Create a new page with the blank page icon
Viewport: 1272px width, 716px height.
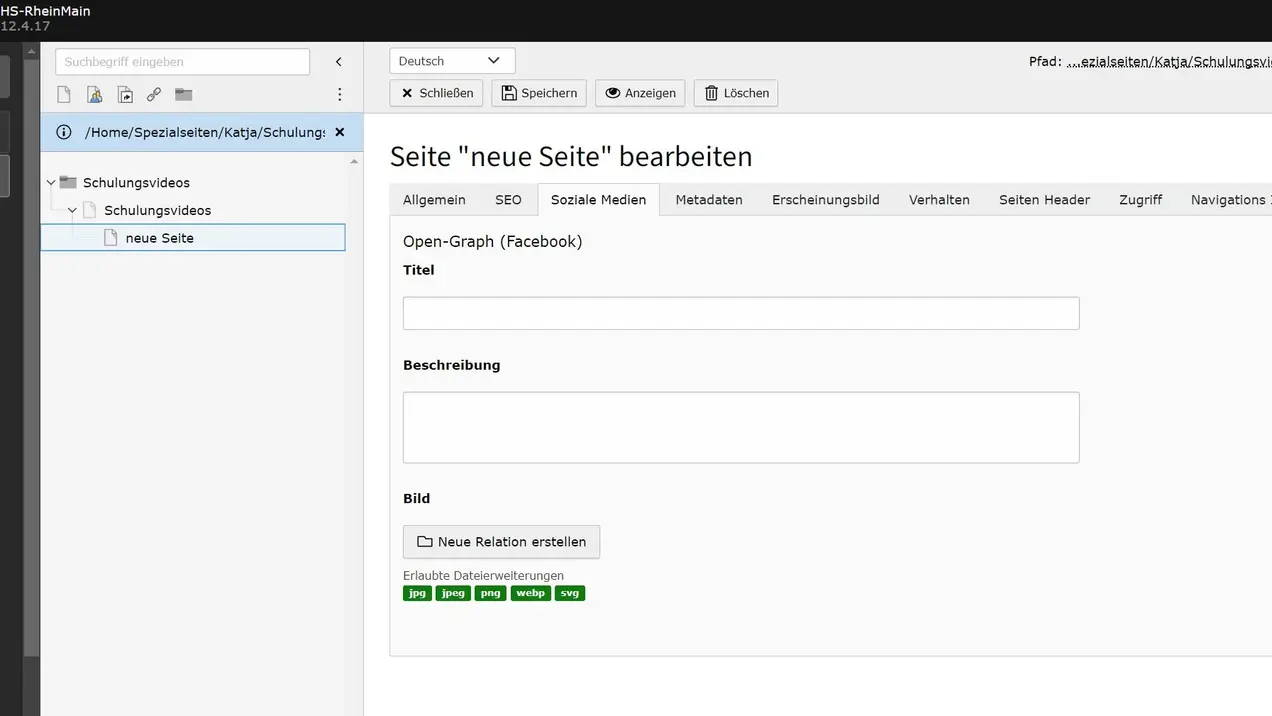tap(63, 94)
